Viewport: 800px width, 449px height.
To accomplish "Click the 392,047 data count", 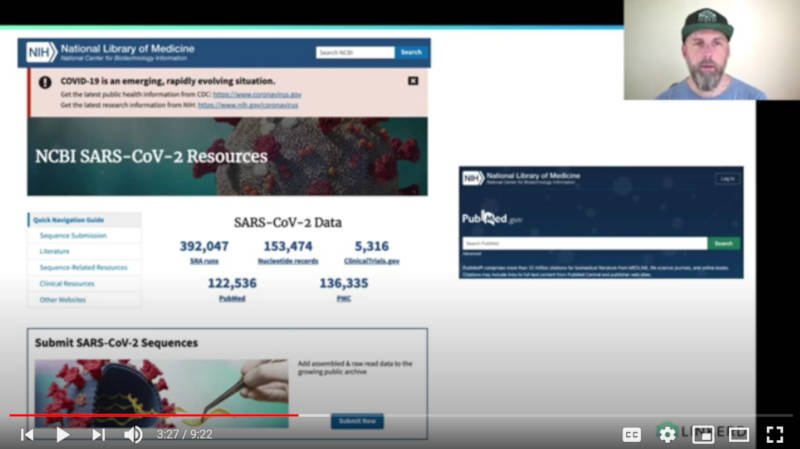I will tap(204, 246).
